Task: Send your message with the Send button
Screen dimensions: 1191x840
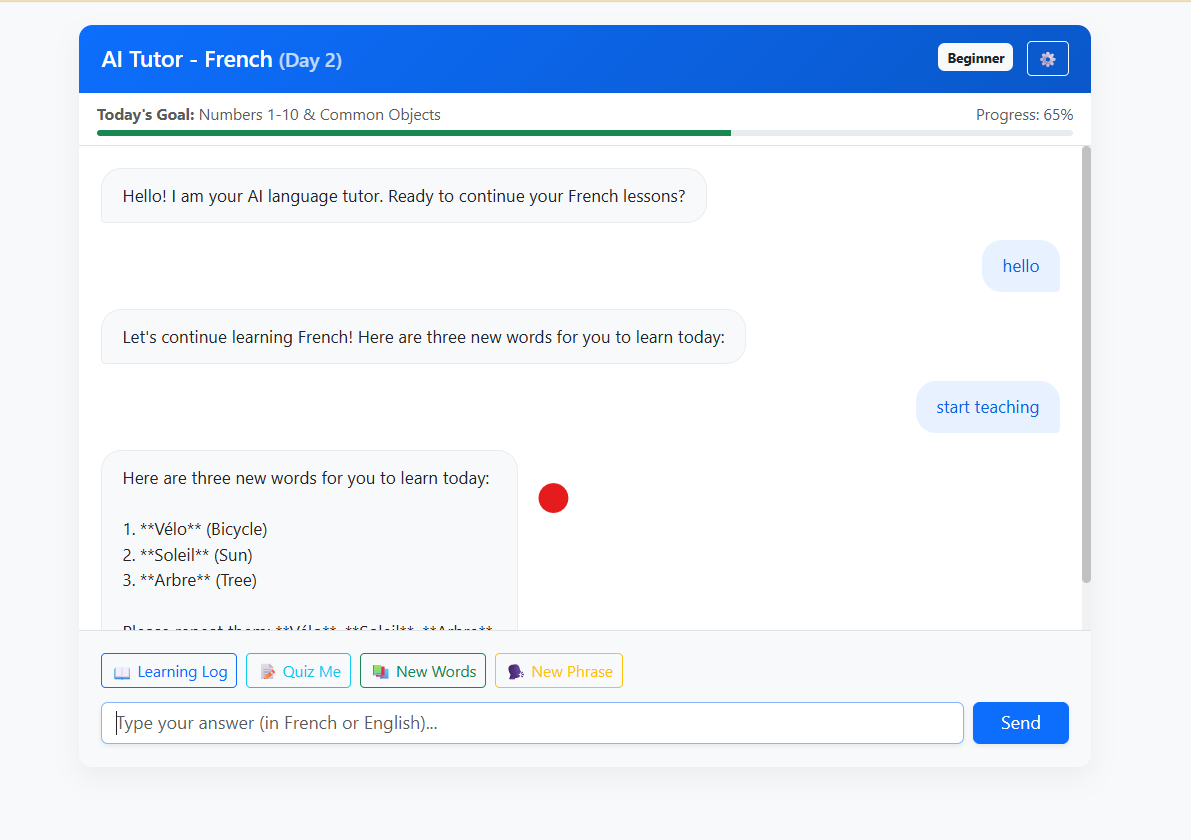Action: click(1020, 722)
